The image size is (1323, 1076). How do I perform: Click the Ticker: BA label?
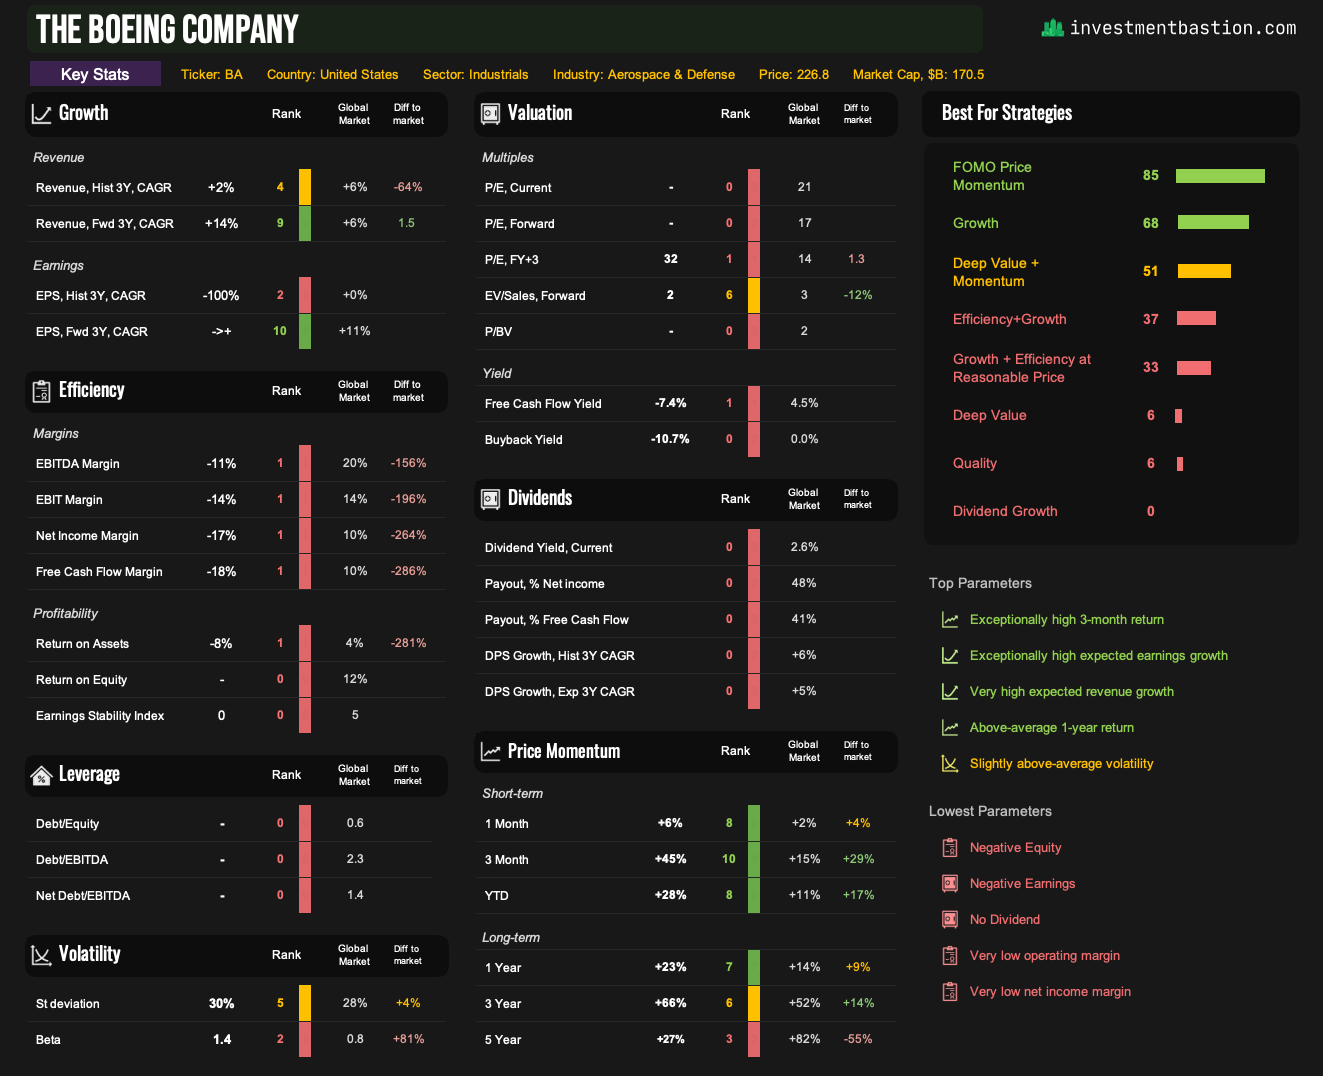point(212,74)
